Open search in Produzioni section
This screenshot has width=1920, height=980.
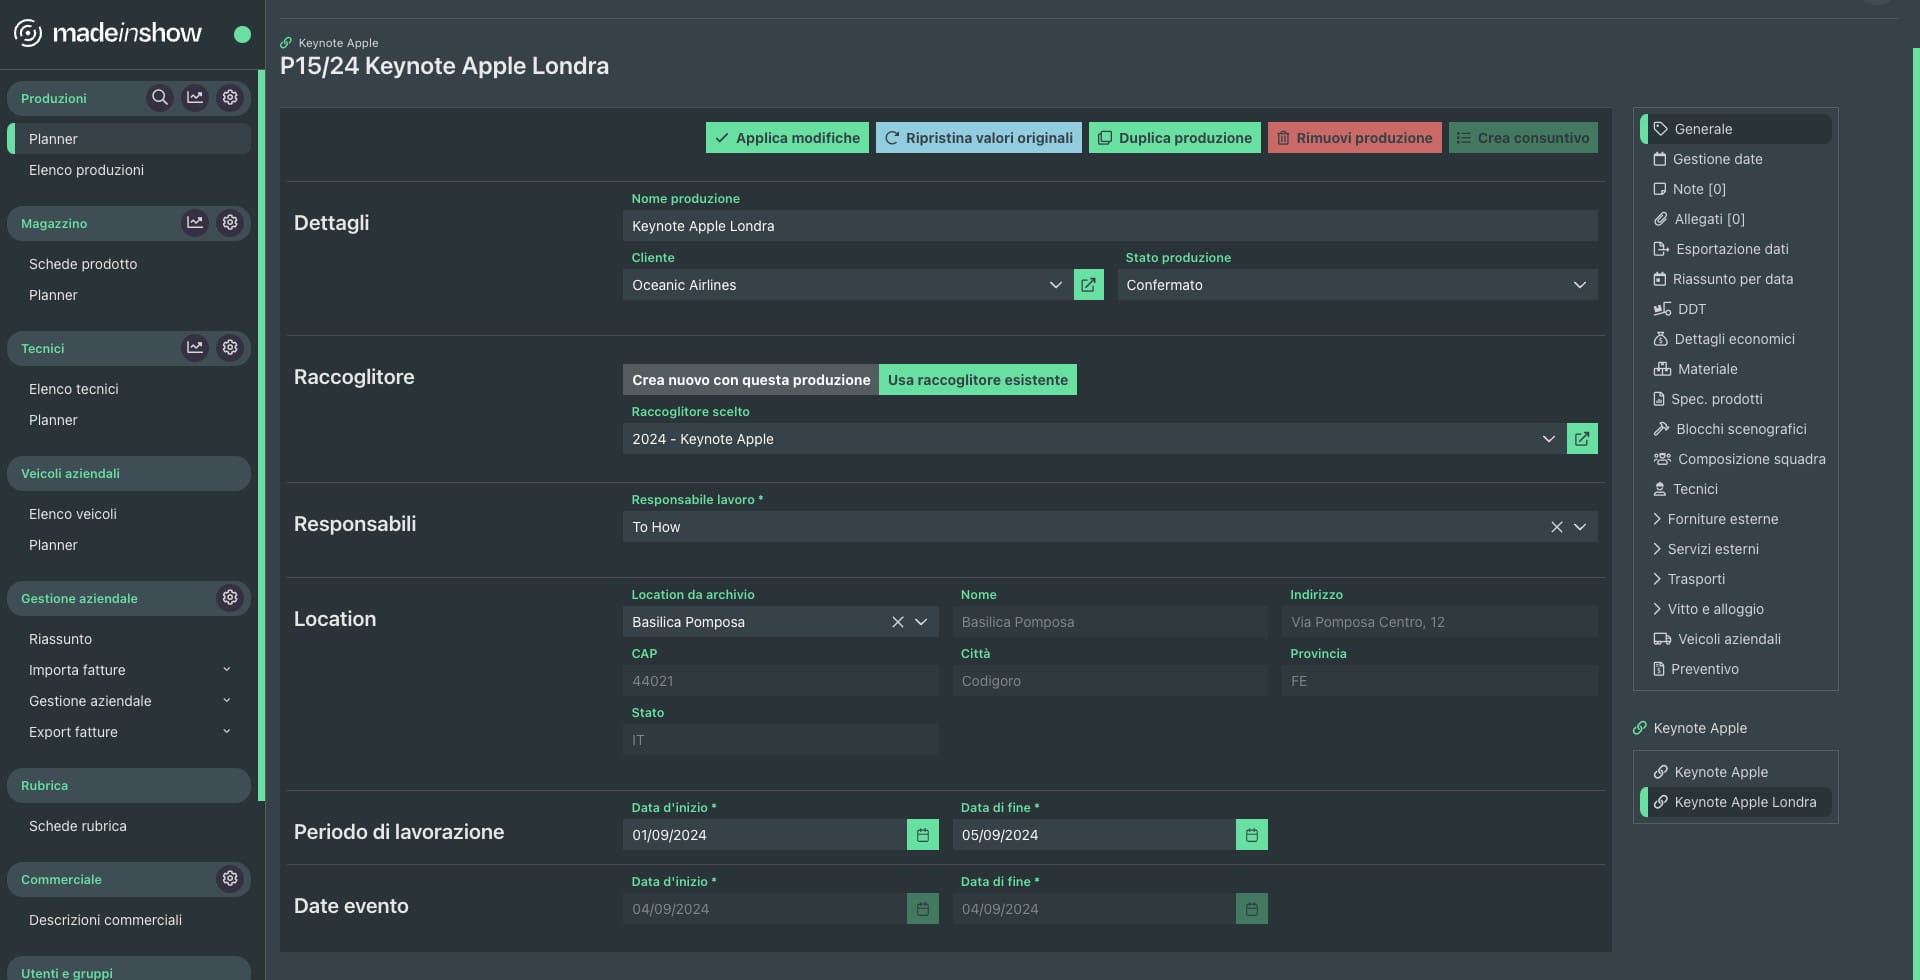tap(159, 98)
